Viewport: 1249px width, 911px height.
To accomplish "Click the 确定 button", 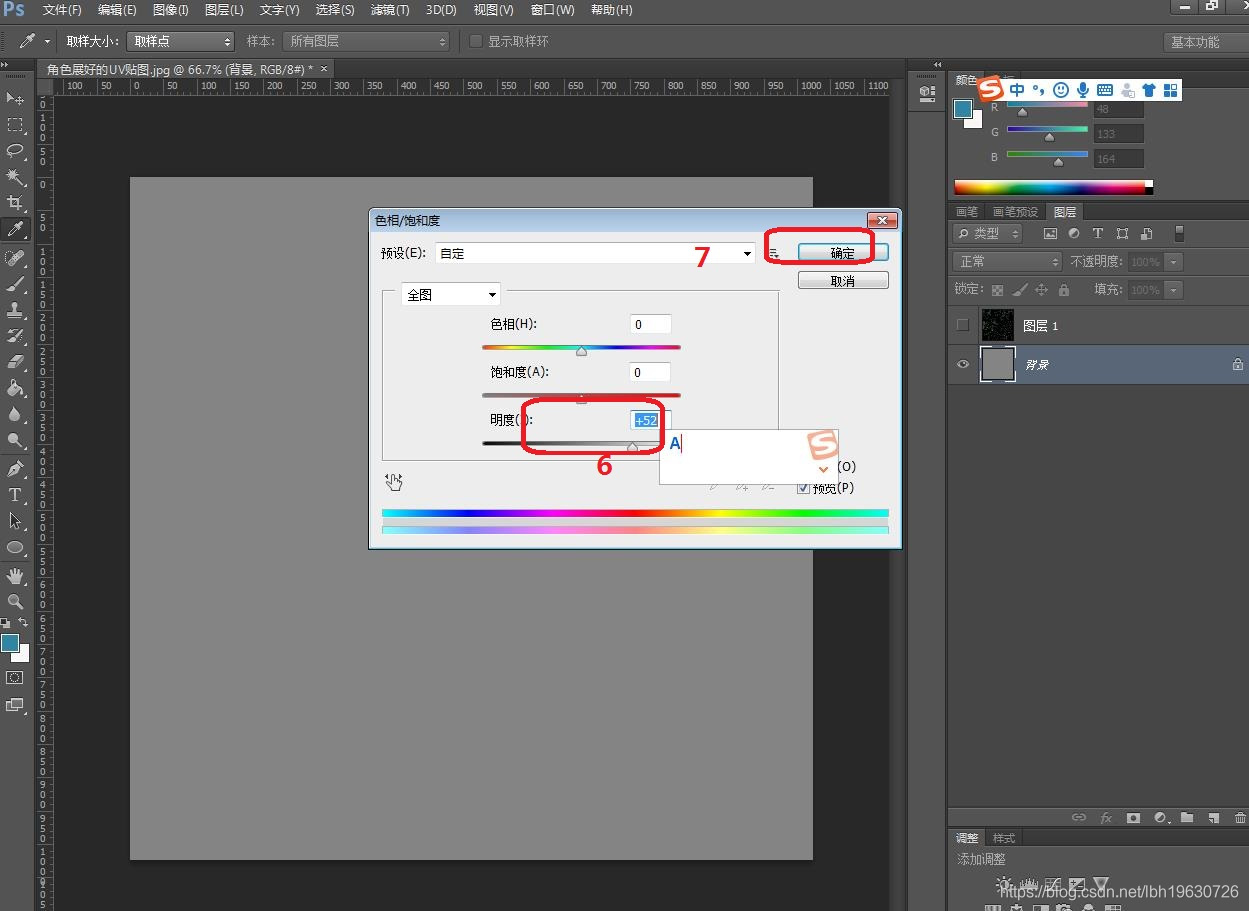I will [842, 253].
